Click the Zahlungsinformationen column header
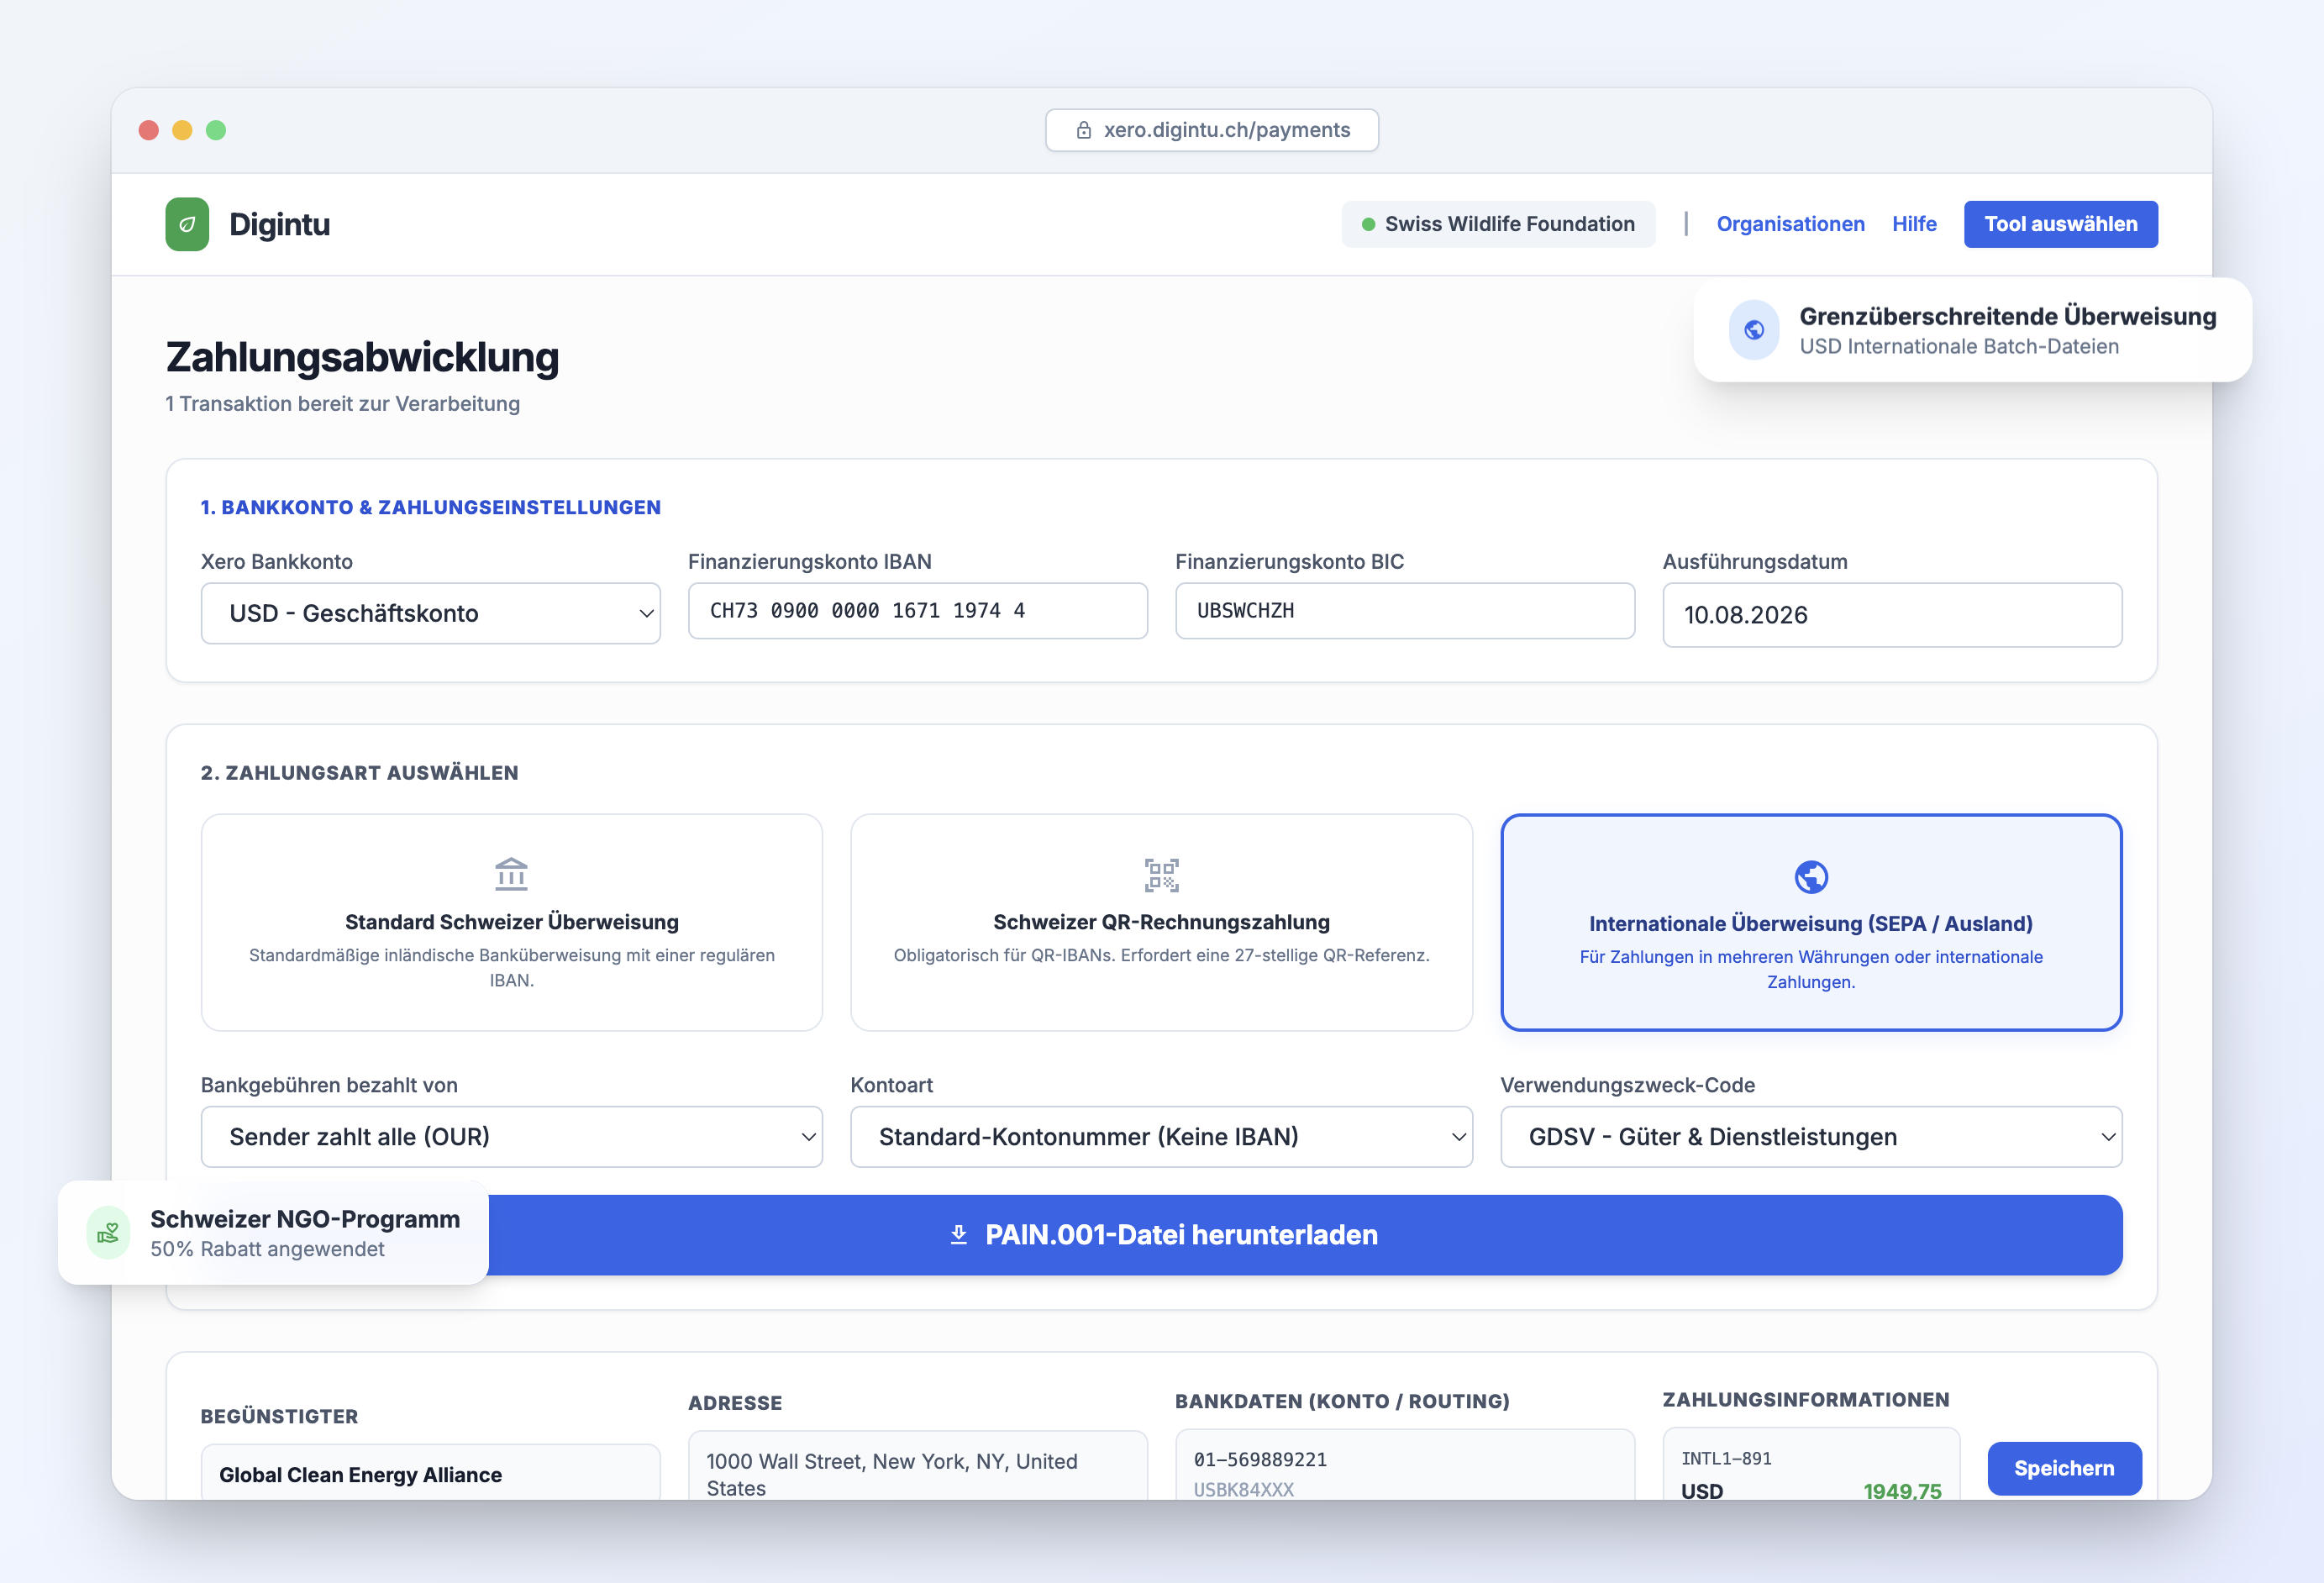The image size is (2324, 1583). tap(1806, 1400)
